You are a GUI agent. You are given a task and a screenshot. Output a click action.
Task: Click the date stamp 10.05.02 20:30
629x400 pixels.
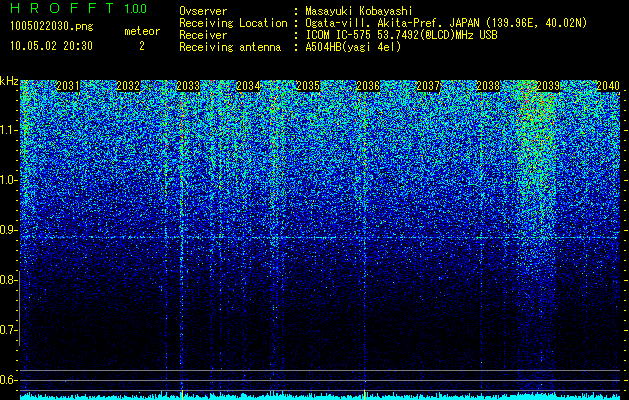pyautogui.click(x=52, y=46)
